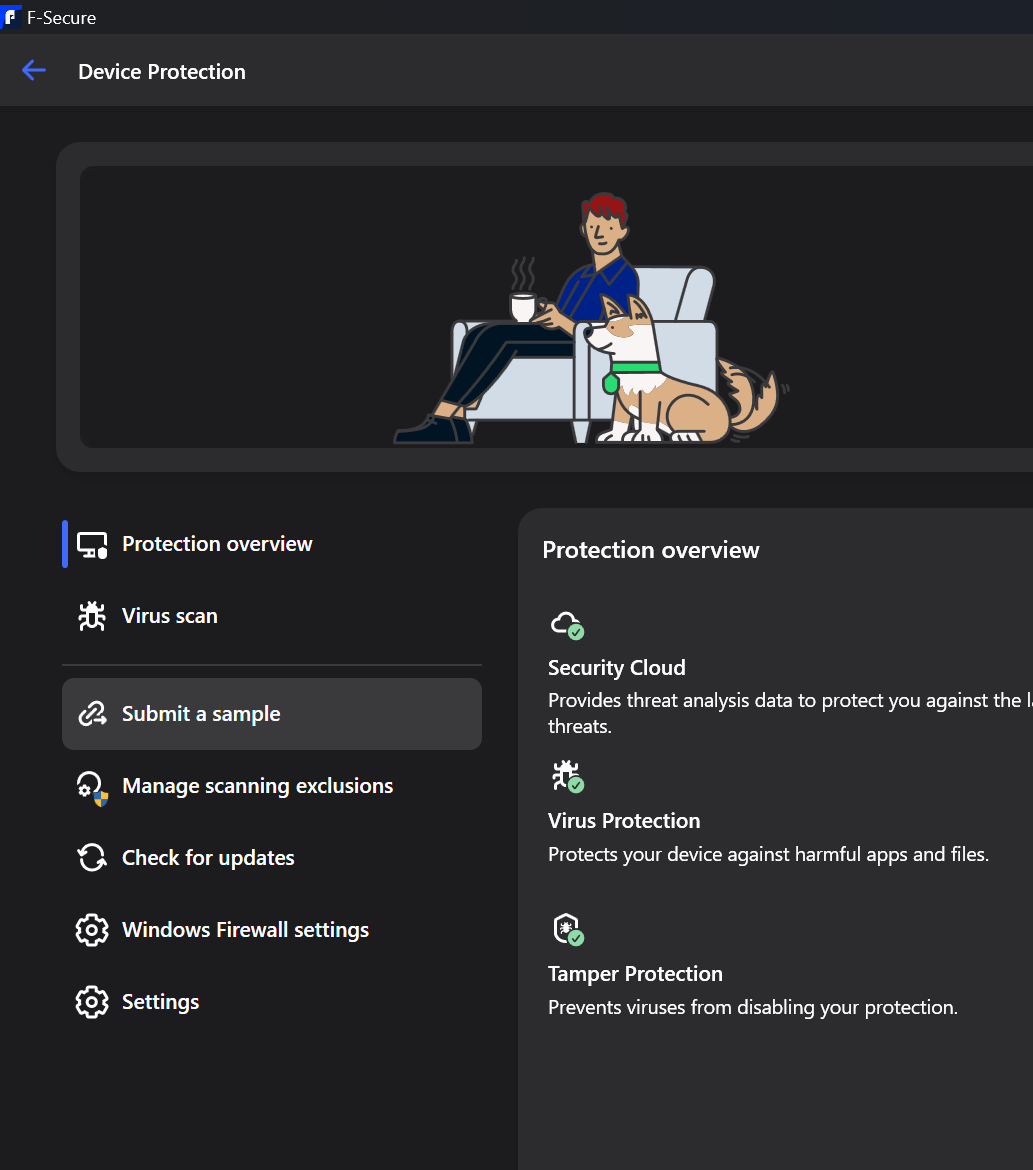
Task: Open the Protection overview menu item
Action: 217,544
